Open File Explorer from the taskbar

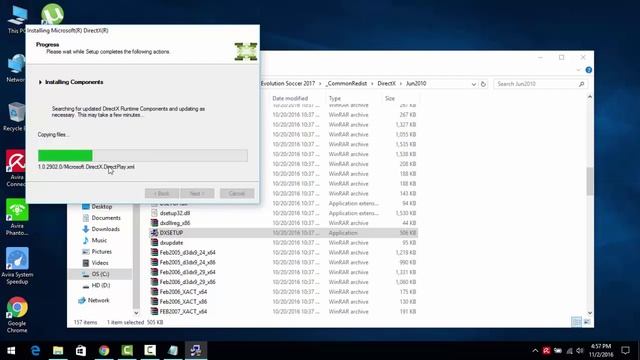[x=58, y=350]
